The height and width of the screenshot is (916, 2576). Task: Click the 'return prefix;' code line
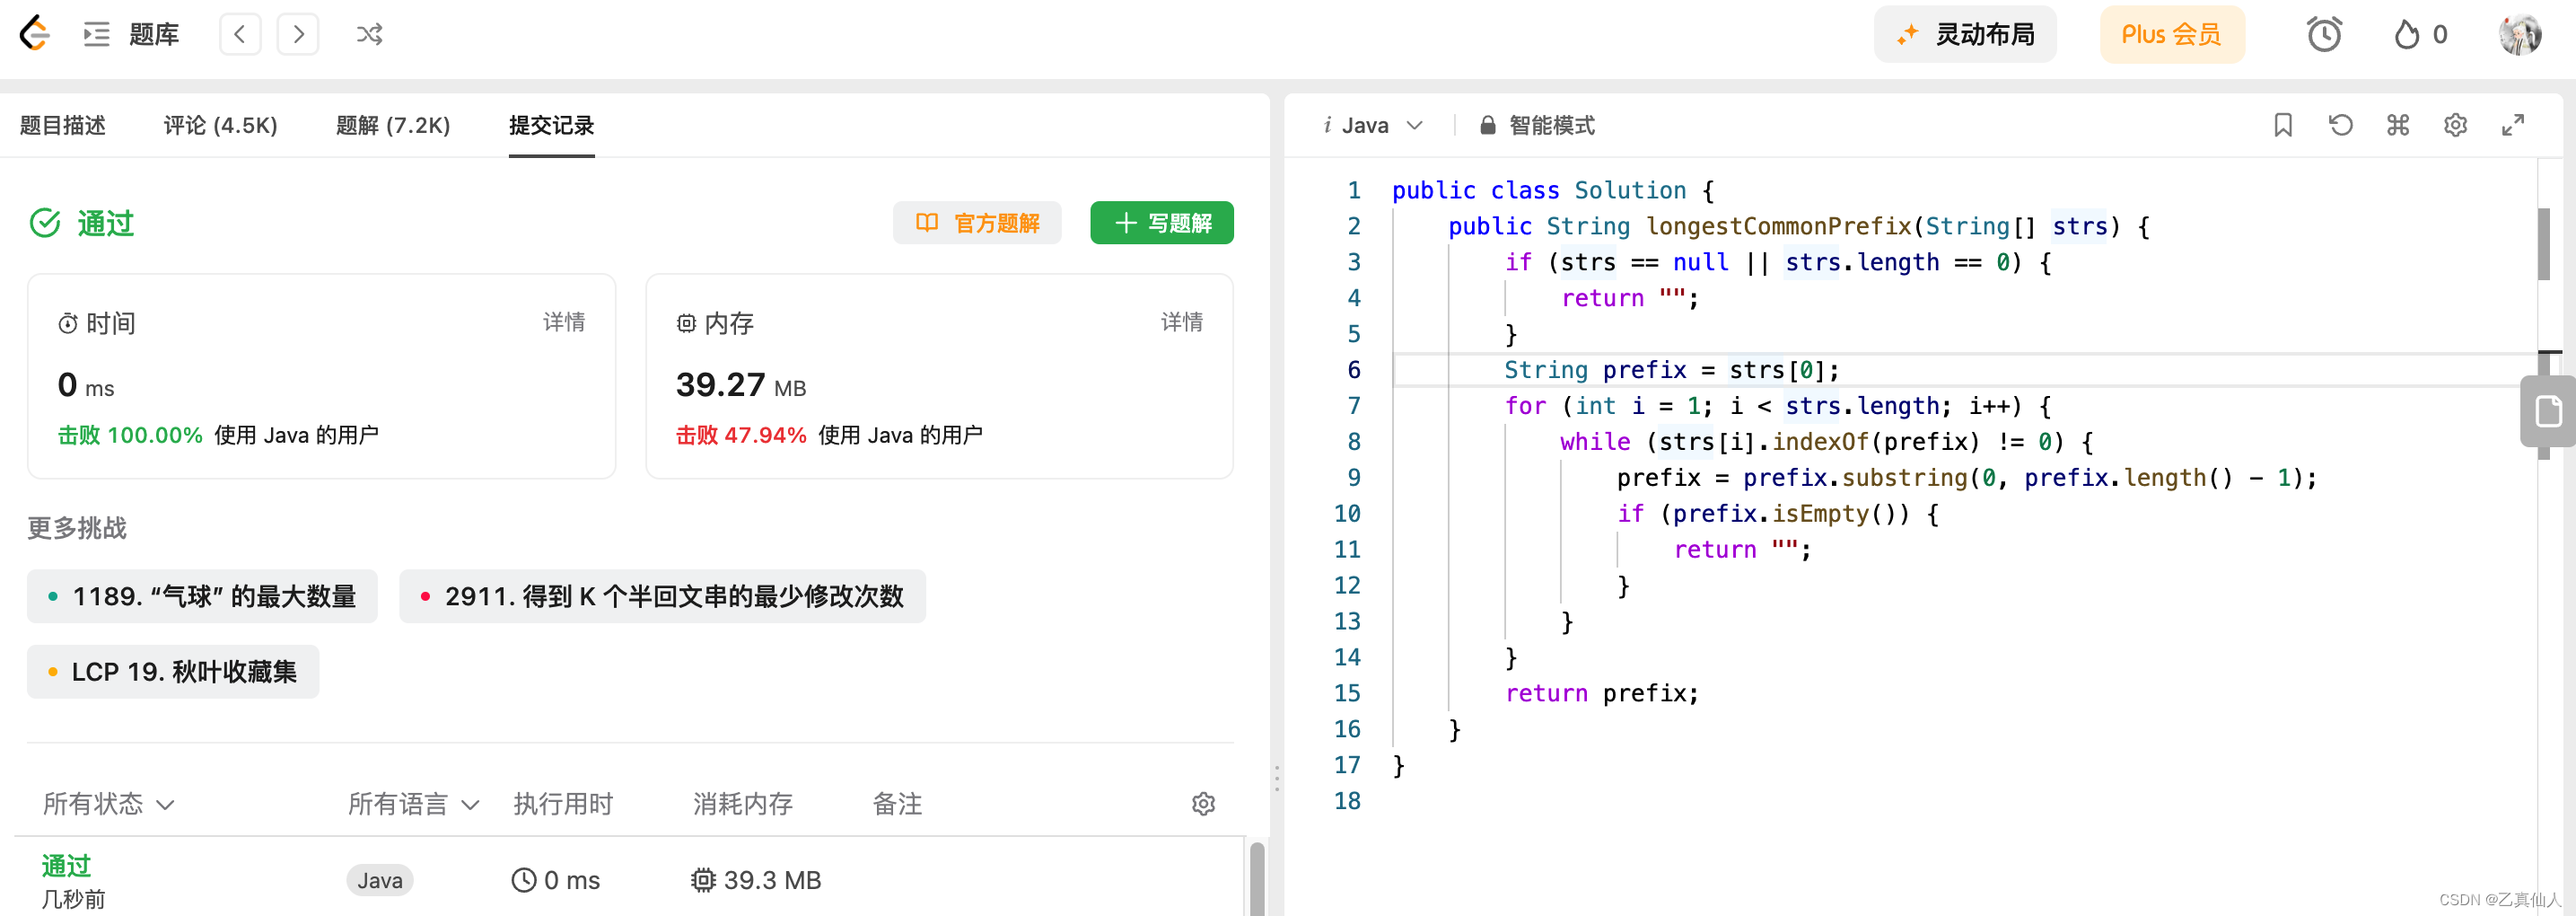(x=1602, y=693)
